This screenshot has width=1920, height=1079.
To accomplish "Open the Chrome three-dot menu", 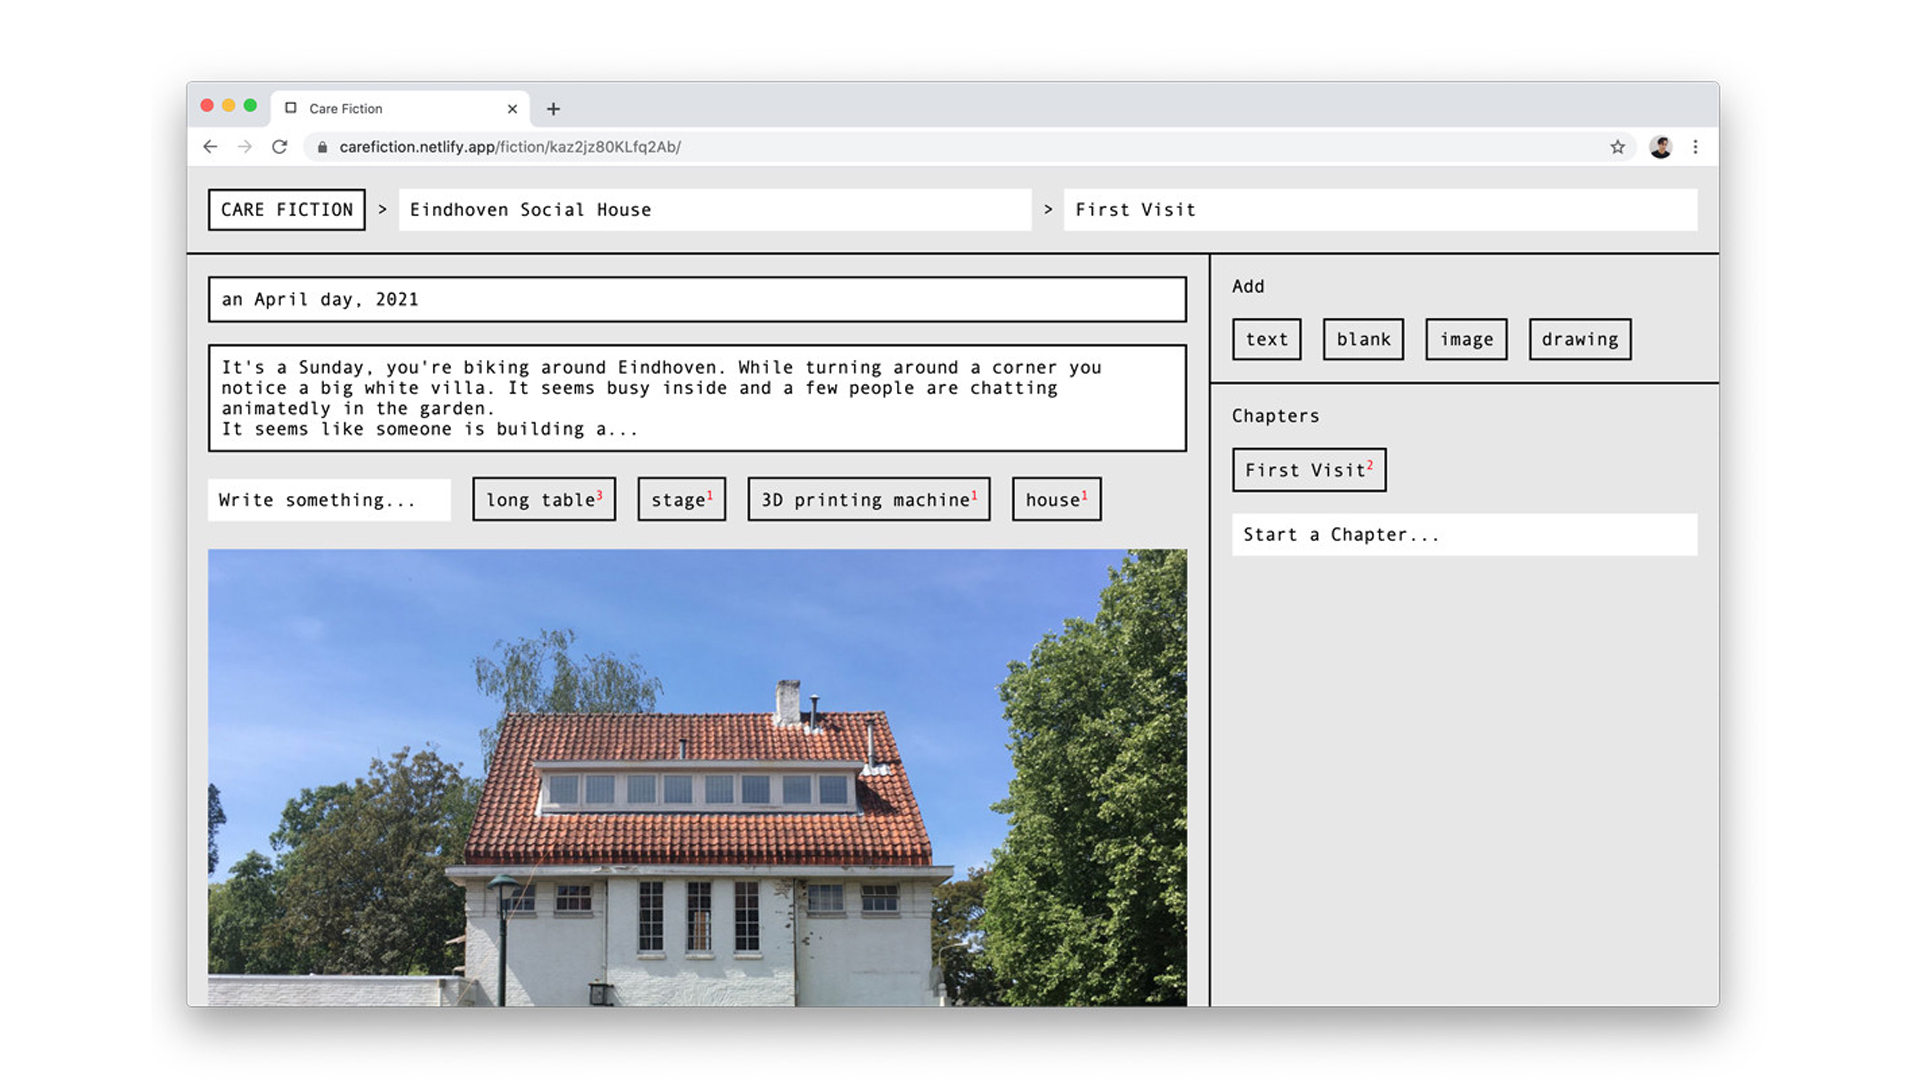I will tap(1695, 147).
